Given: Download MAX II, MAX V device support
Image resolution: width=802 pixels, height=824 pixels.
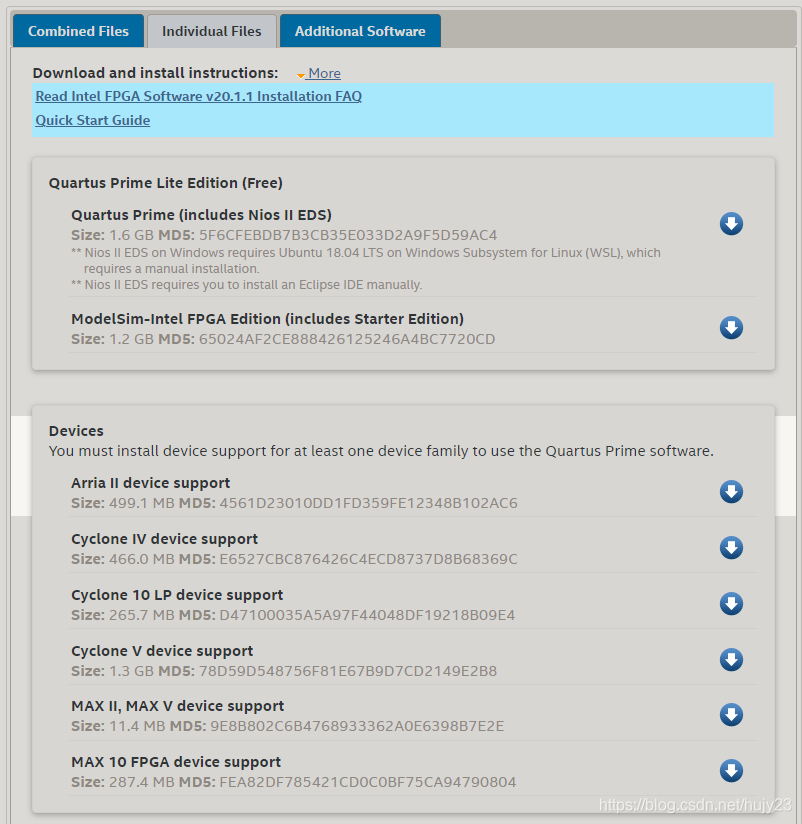Looking at the screenshot, I should (x=731, y=715).
